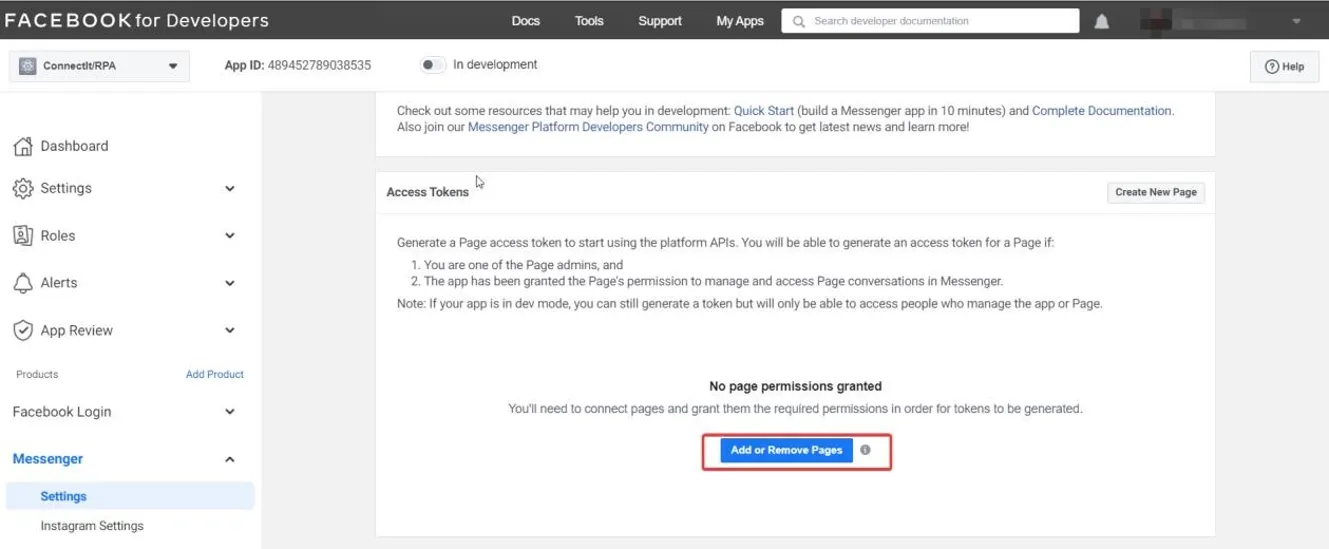Click the info icon beside Add or Remove Pages

[x=865, y=450]
